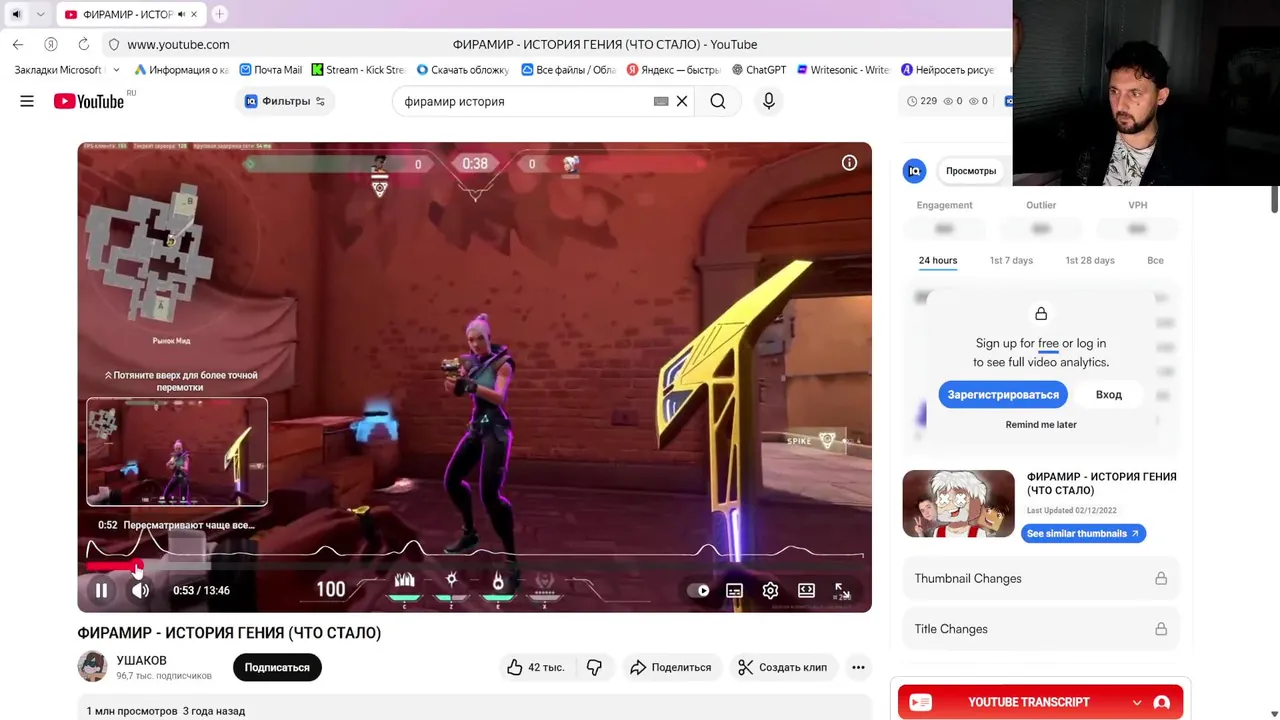Open the YouTube hamburger guide menu
This screenshot has width=1280, height=720.
[27, 101]
